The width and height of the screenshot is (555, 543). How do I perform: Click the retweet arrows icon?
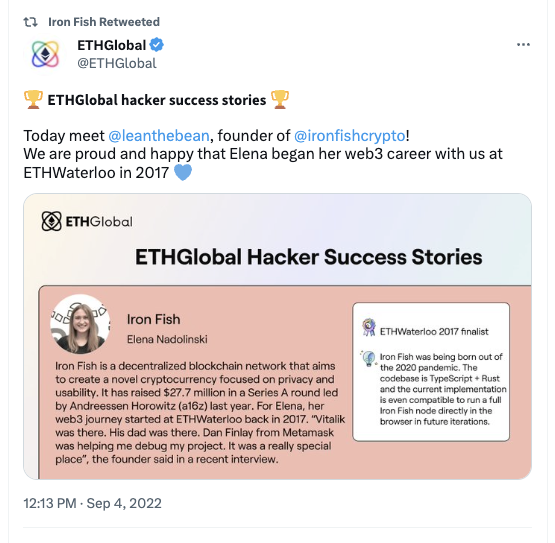30,22
